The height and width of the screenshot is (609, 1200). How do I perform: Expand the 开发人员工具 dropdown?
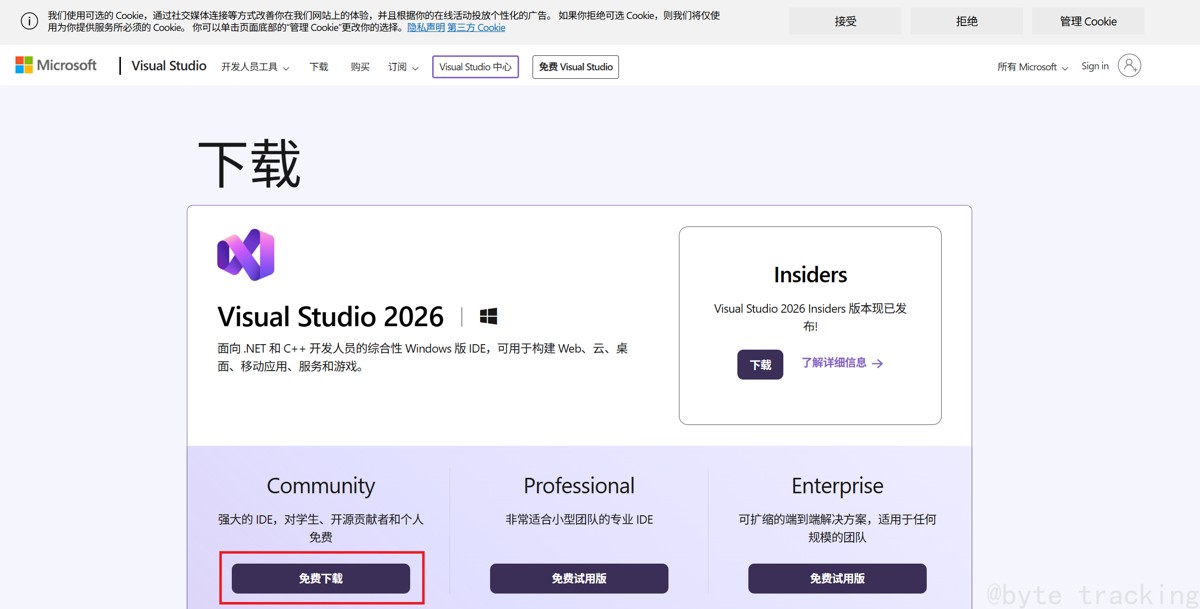pyautogui.click(x=253, y=66)
